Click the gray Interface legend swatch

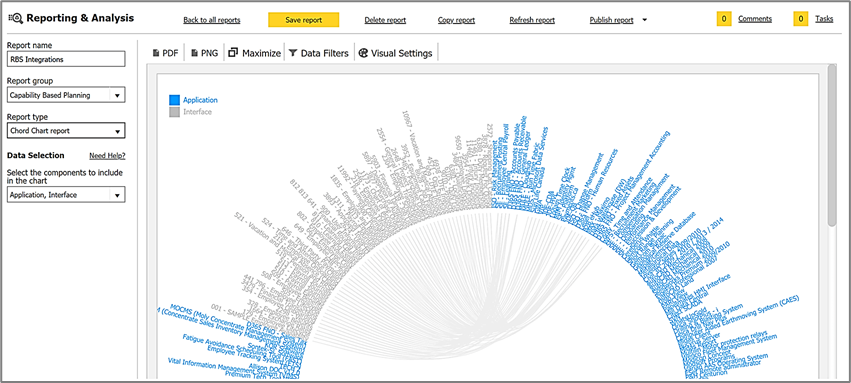coord(174,112)
